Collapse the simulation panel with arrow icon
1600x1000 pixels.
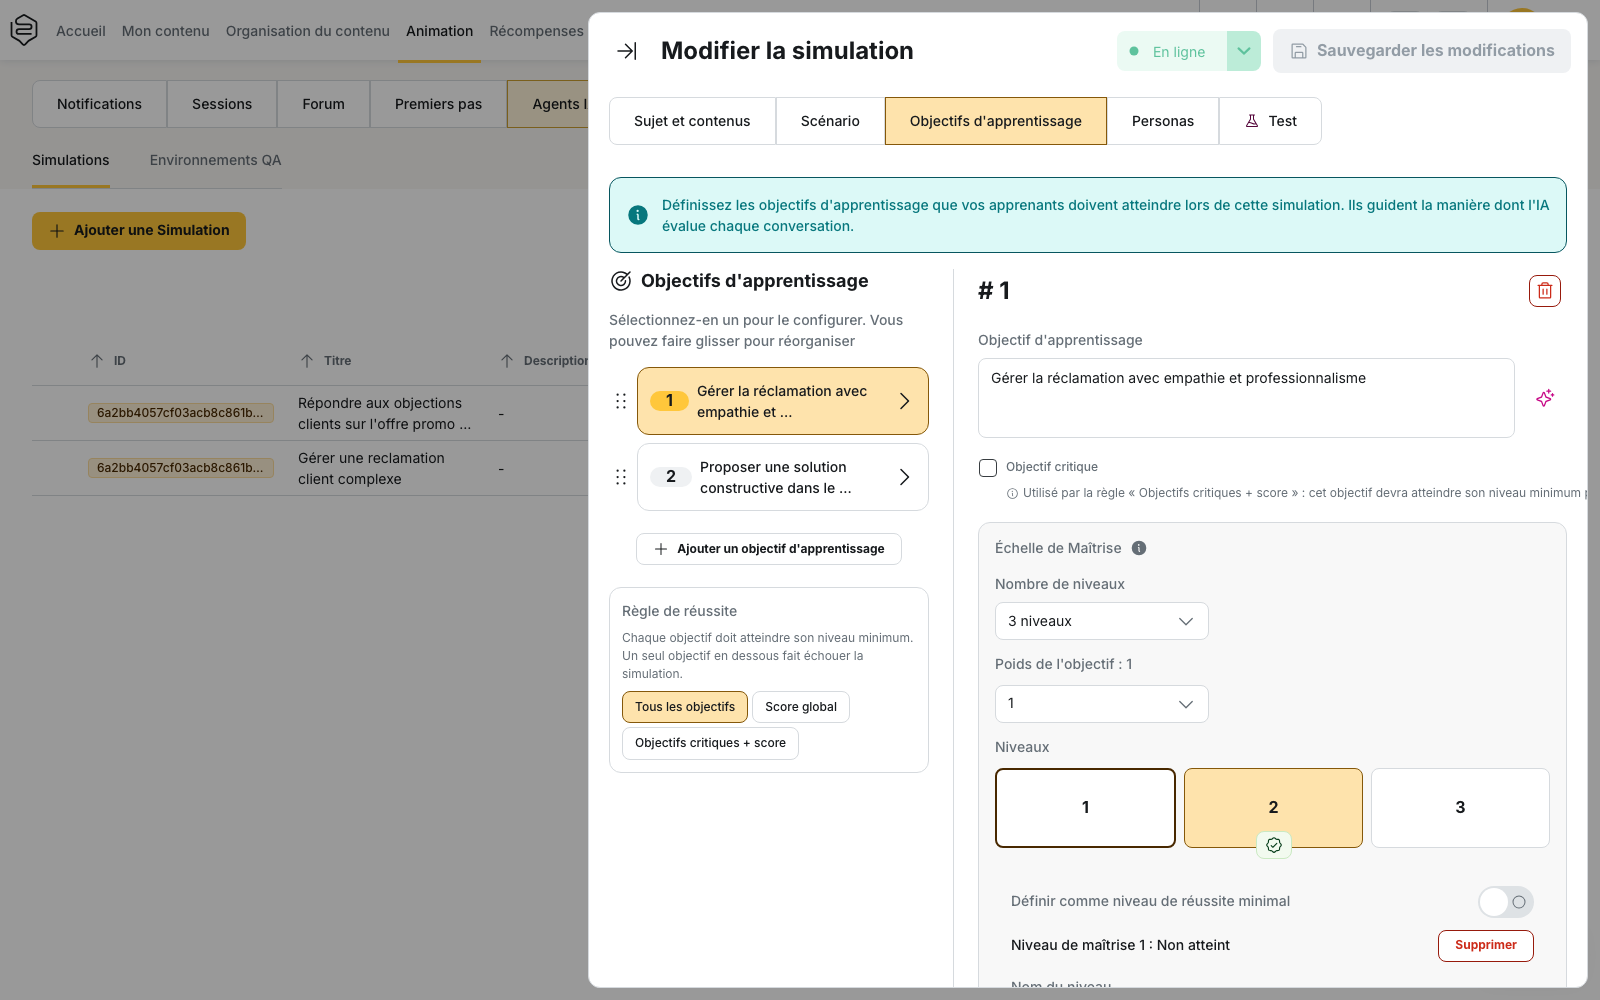[x=627, y=51]
